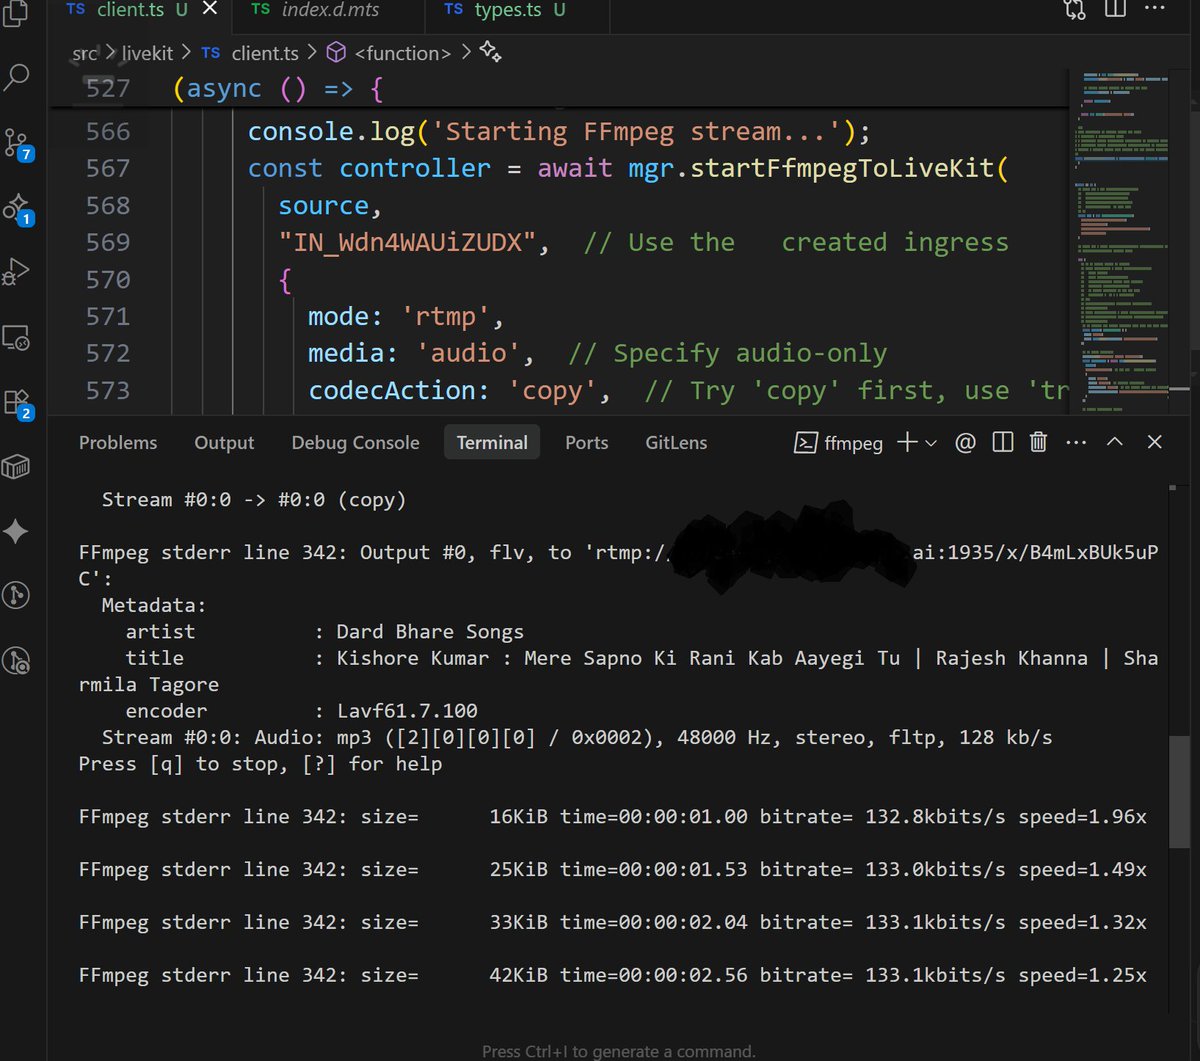The height and width of the screenshot is (1061, 1200).
Task: Click the @ icon in terminal toolbar
Action: coord(965,442)
